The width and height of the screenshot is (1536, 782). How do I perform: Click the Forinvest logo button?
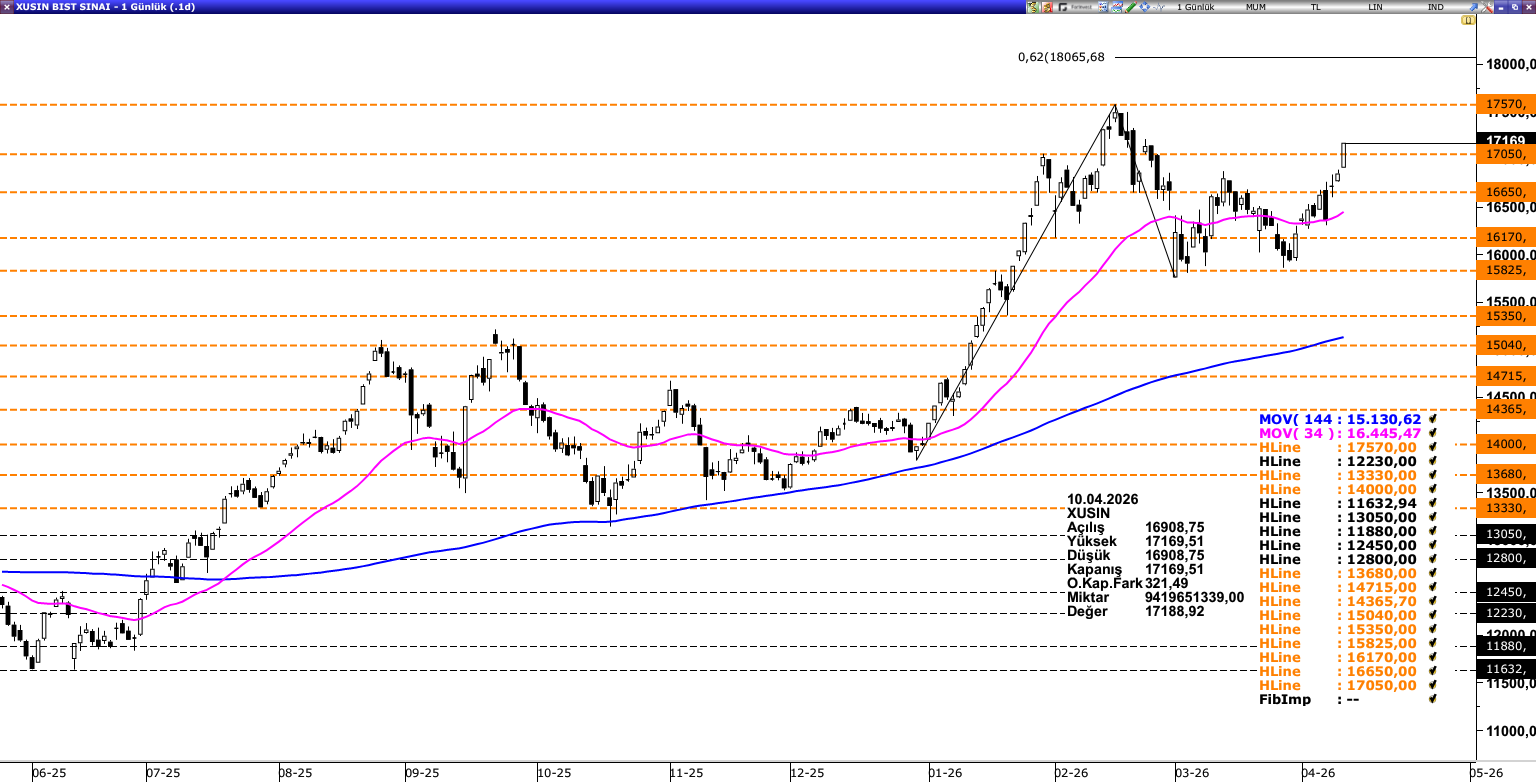click(1075, 7)
